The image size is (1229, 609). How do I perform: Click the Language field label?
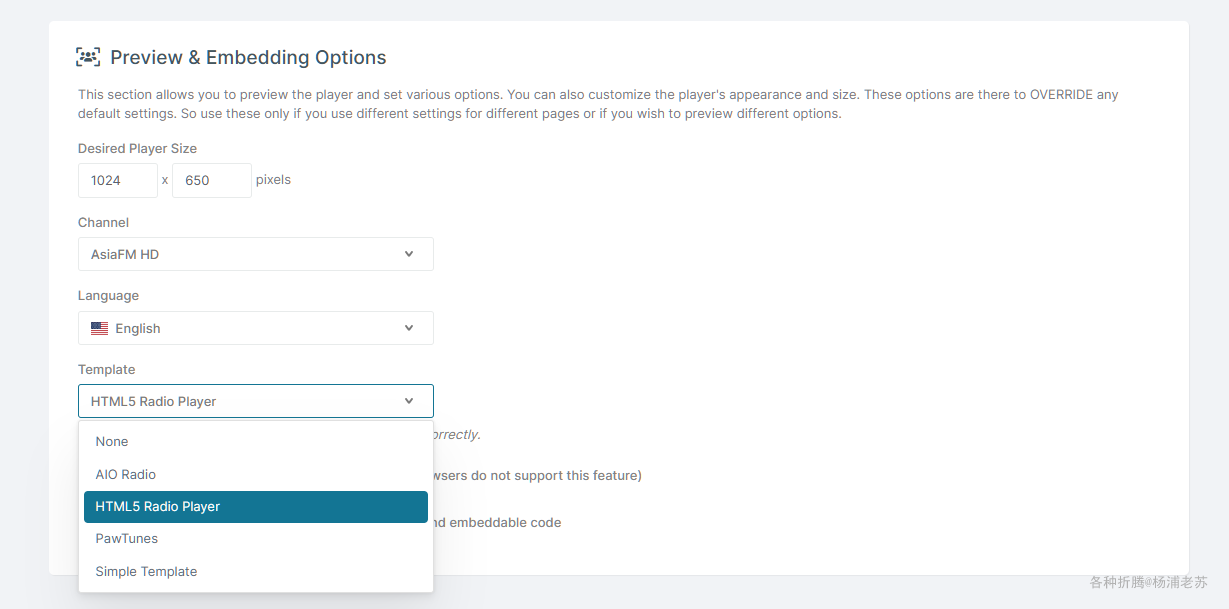pyautogui.click(x=108, y=295)
